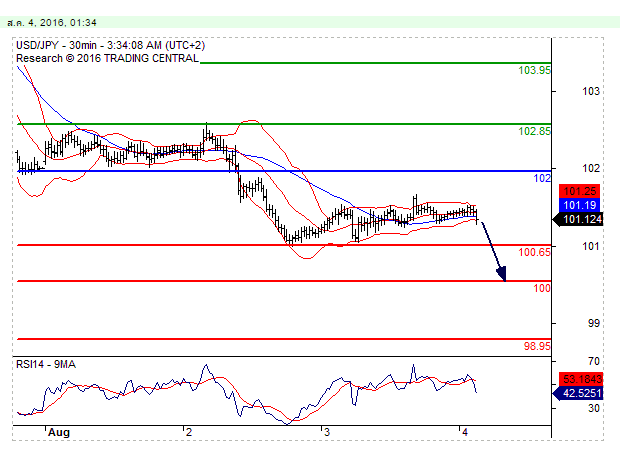Click the red 53.1843 RSI value tag
Viewport: 620px width, 452px height.
[580, 379]
